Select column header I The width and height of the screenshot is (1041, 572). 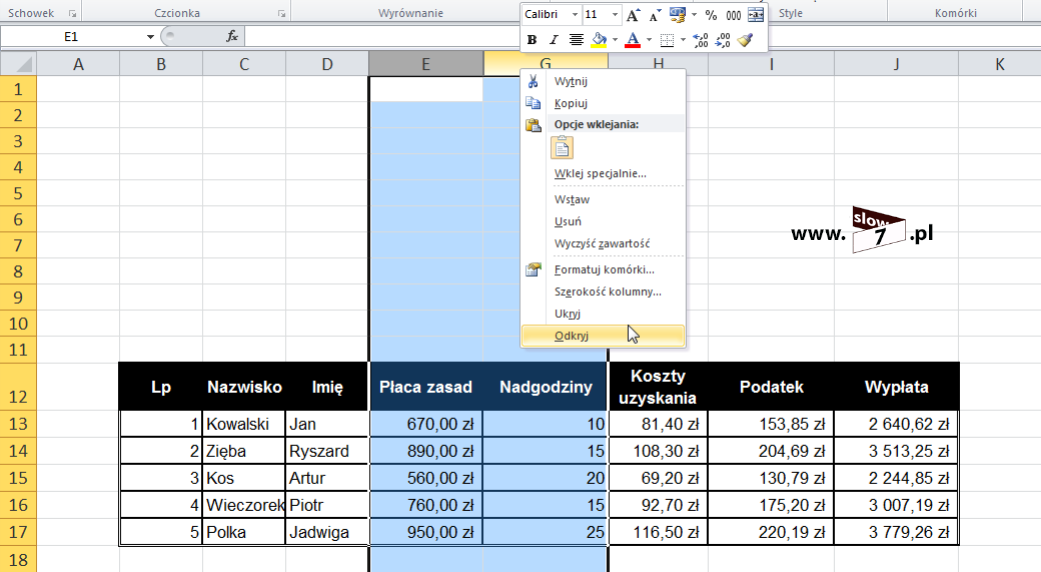pyautogui.click(x=771, y=64)
